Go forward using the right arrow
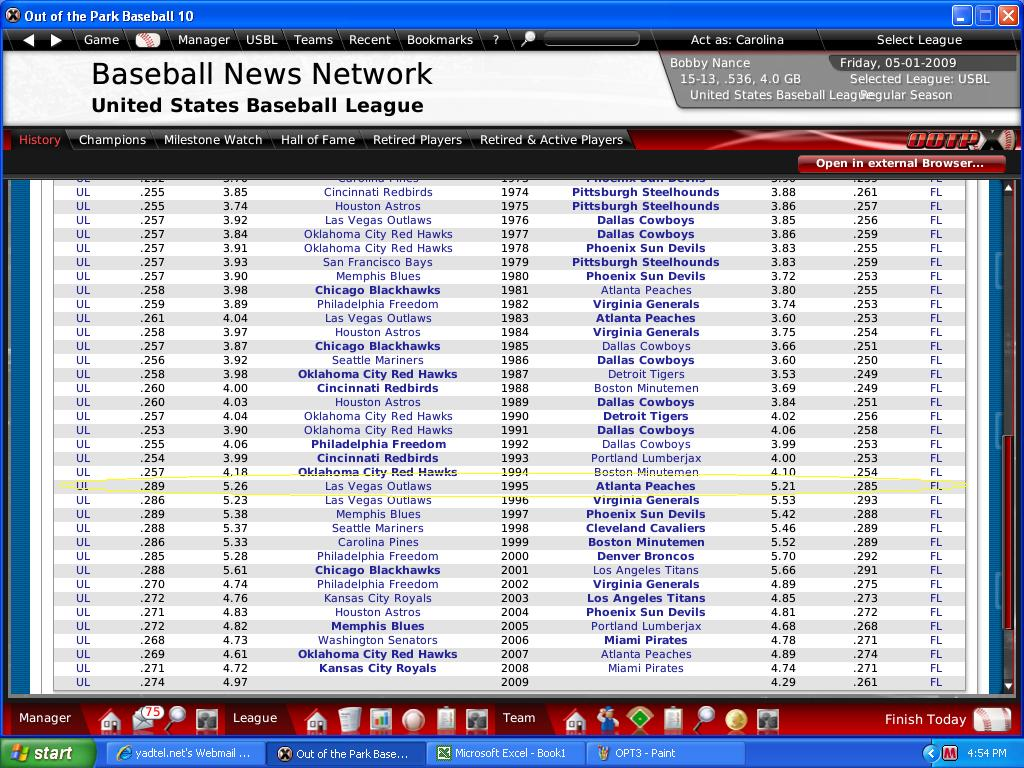Viewport: 1024px width, 768px height. 56,40
